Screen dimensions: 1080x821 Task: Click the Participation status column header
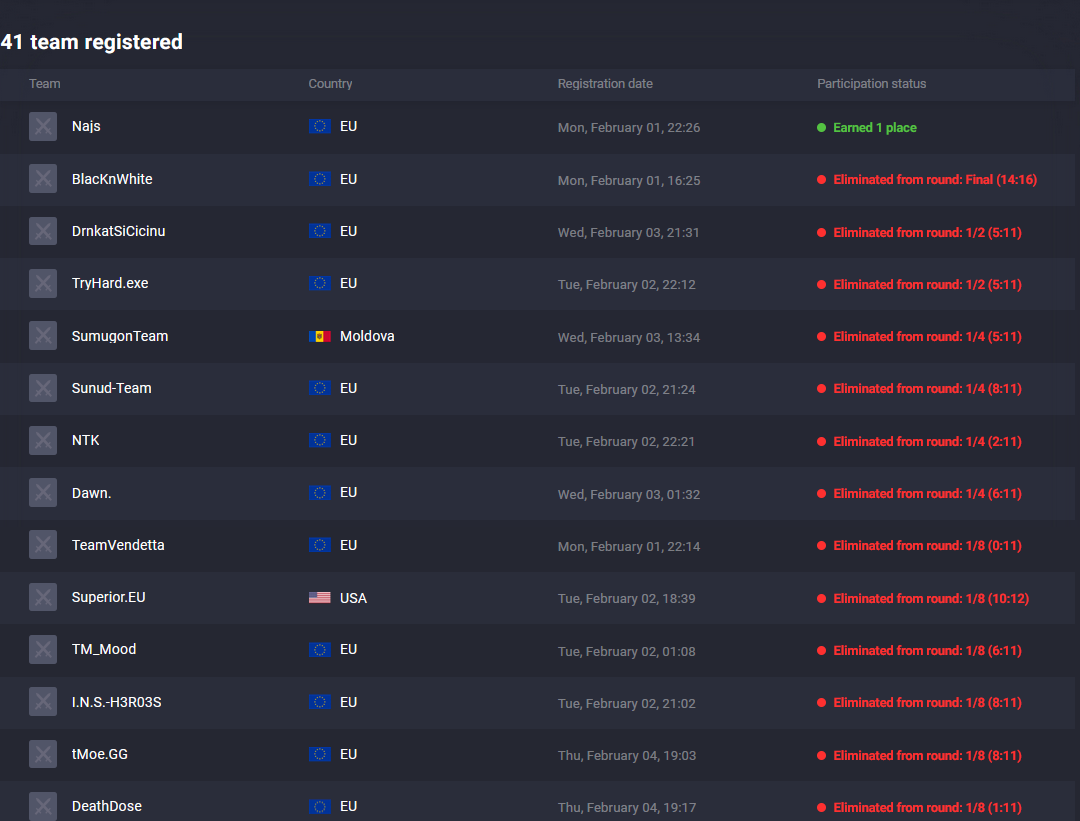coord(872,84)
